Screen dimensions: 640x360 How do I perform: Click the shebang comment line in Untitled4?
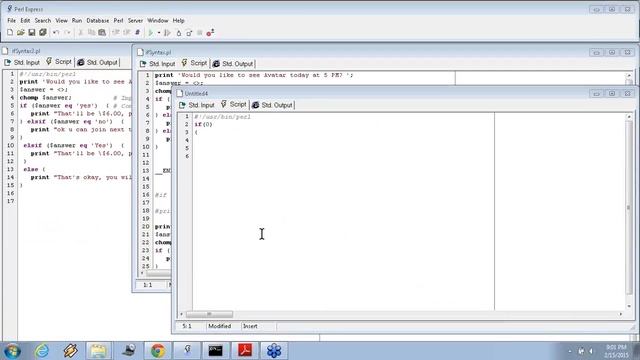click(222, 117)
